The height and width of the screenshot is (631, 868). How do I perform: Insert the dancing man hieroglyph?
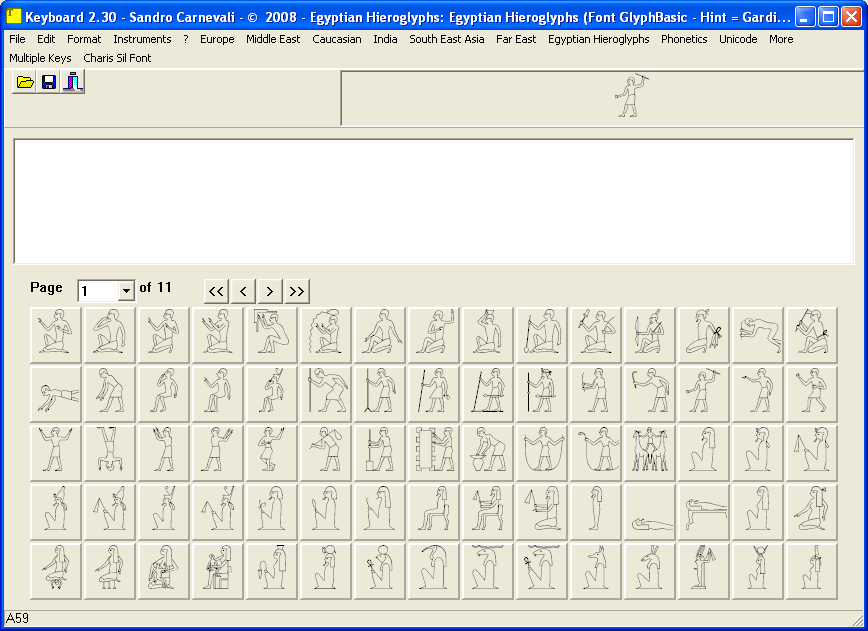click(272, 452)
